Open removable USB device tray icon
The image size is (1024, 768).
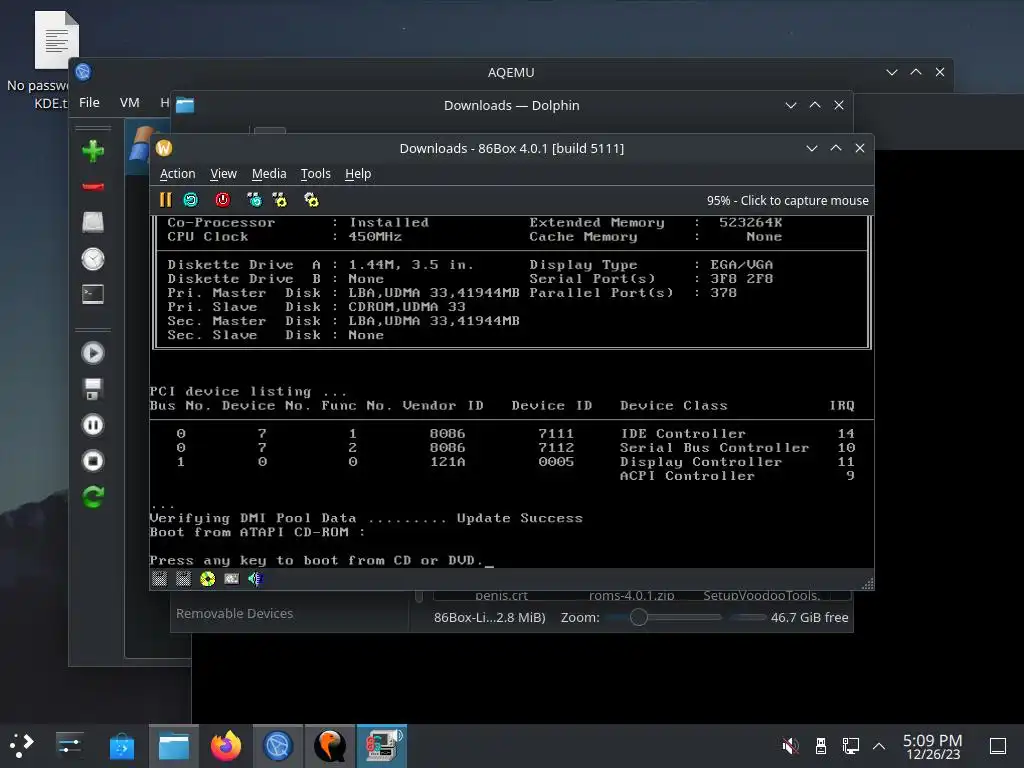pos(821,745)
